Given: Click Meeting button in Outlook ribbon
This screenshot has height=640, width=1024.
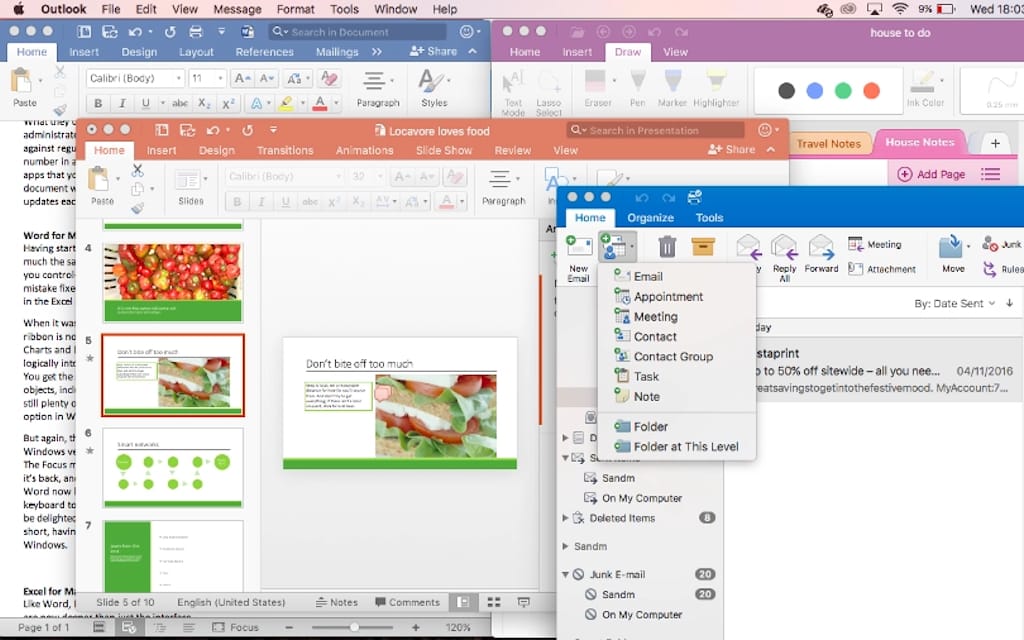Looking at the screenshot, I should click(x=874, y=244).
